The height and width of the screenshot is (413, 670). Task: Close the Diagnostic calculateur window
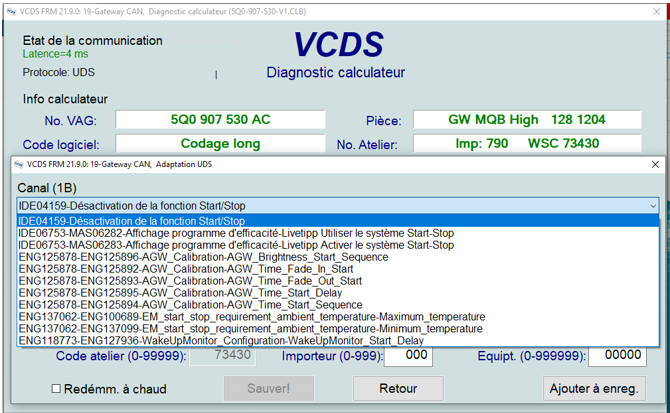[x=657, y=12]
